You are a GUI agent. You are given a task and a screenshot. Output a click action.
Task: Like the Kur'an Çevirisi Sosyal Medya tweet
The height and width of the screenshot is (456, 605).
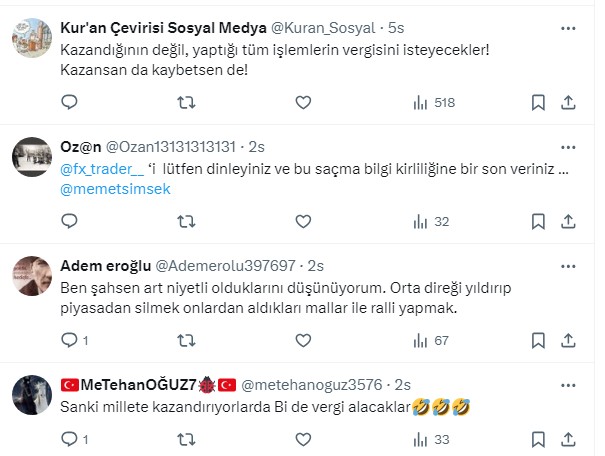(303, 102)
